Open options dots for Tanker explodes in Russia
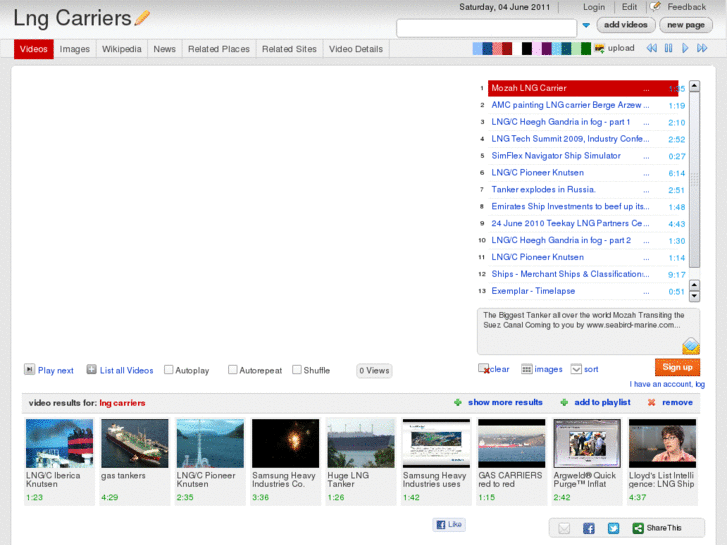 coord(646,191)
